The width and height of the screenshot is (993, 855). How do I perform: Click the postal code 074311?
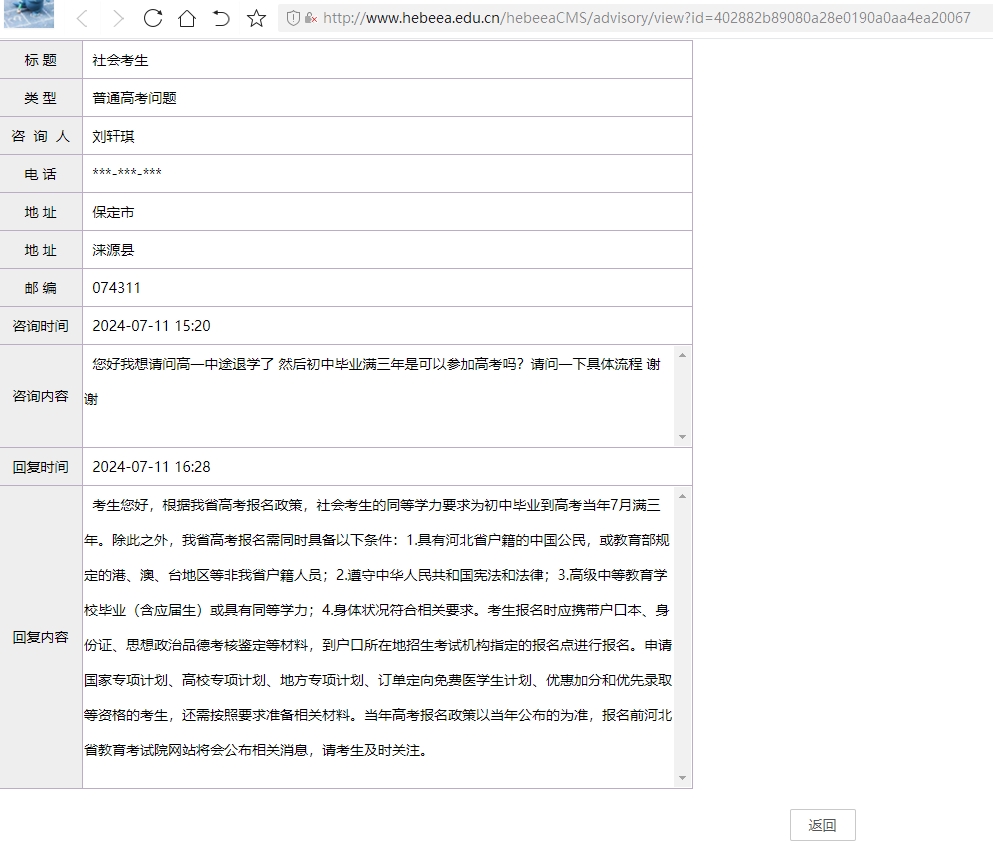pyautogui.click(x=117, y=288)
